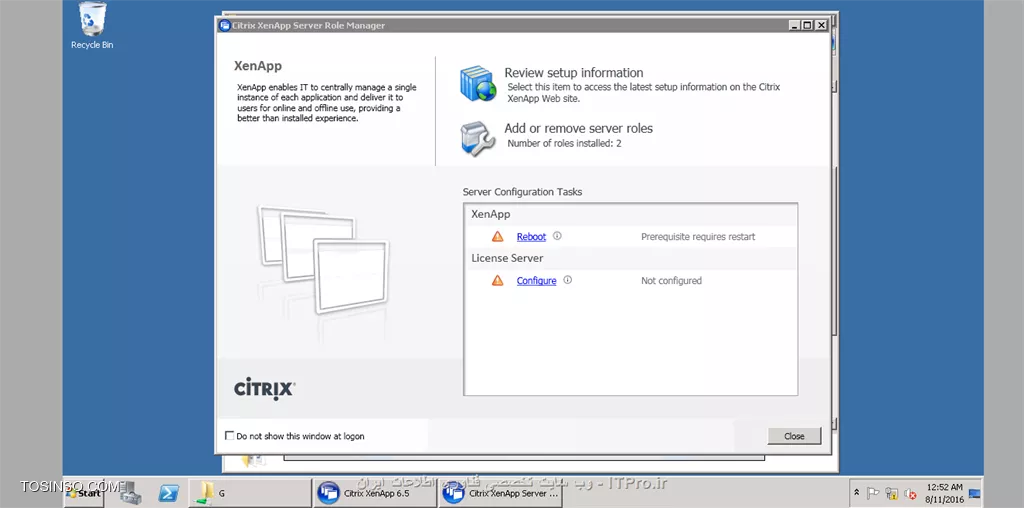The image size is (1024, 508).
Task: Show hidden tray icons arrow
Action: point(857,493)
